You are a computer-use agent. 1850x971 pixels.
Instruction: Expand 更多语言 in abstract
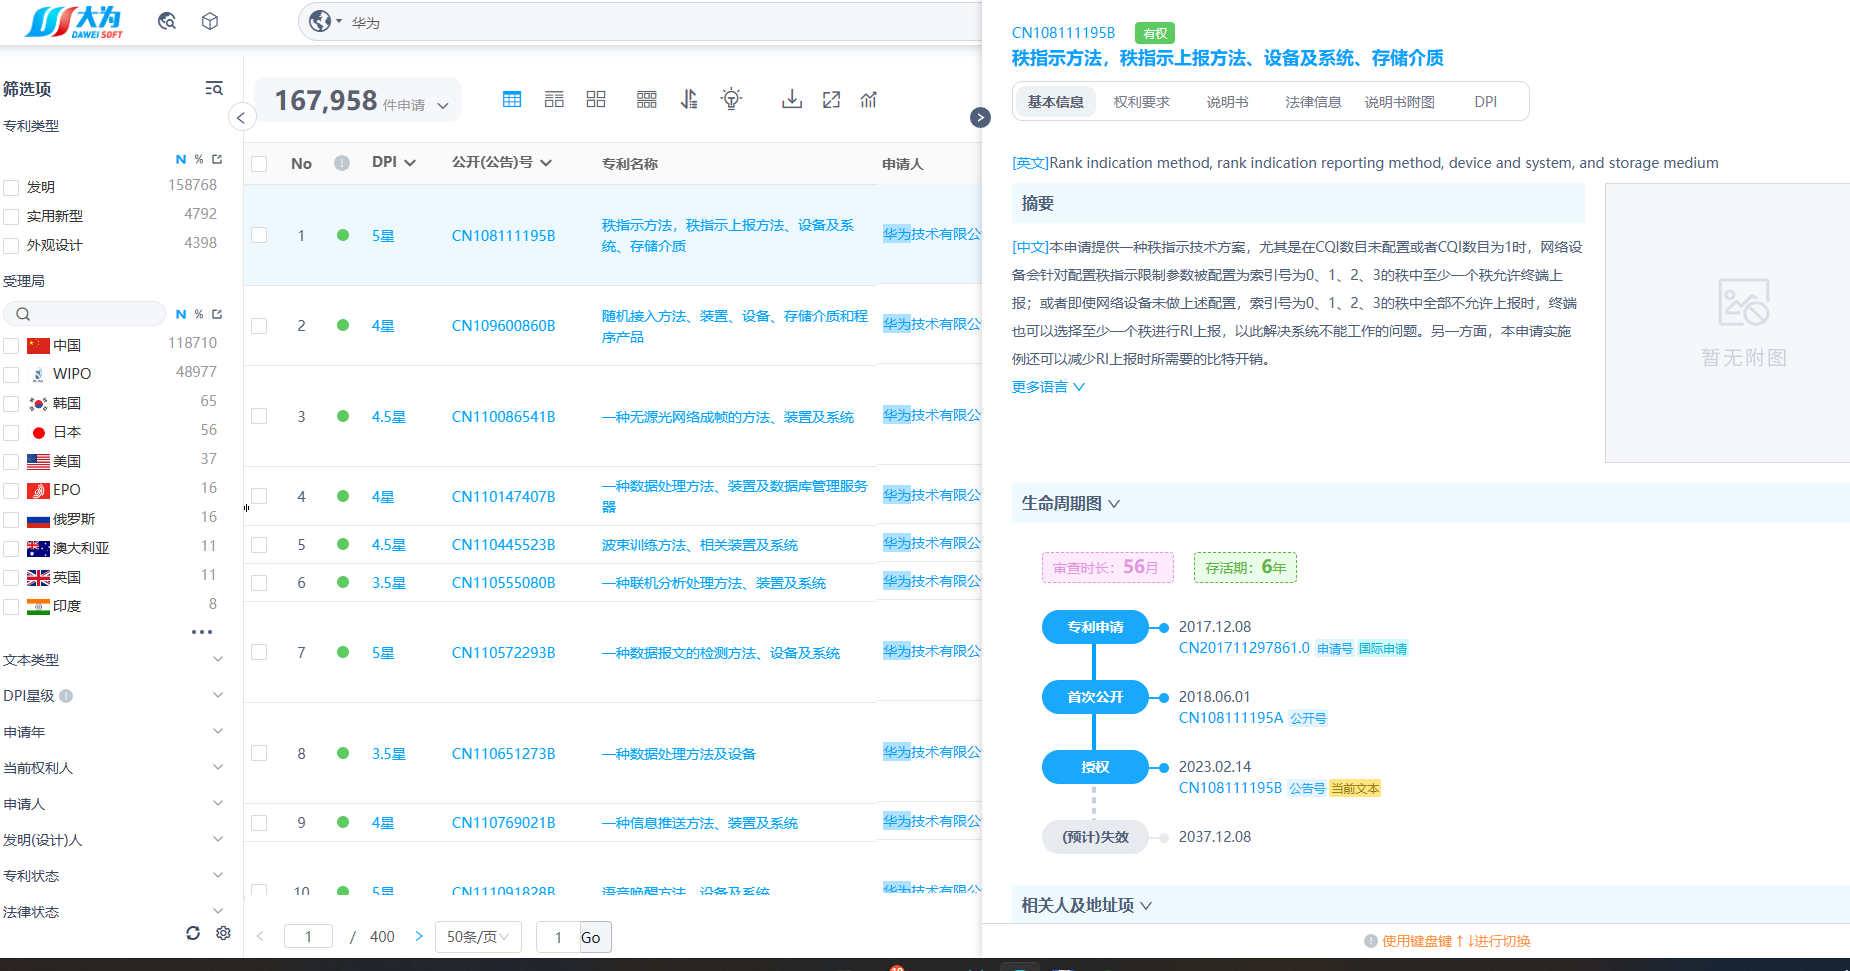click(x=1048, y=387)
